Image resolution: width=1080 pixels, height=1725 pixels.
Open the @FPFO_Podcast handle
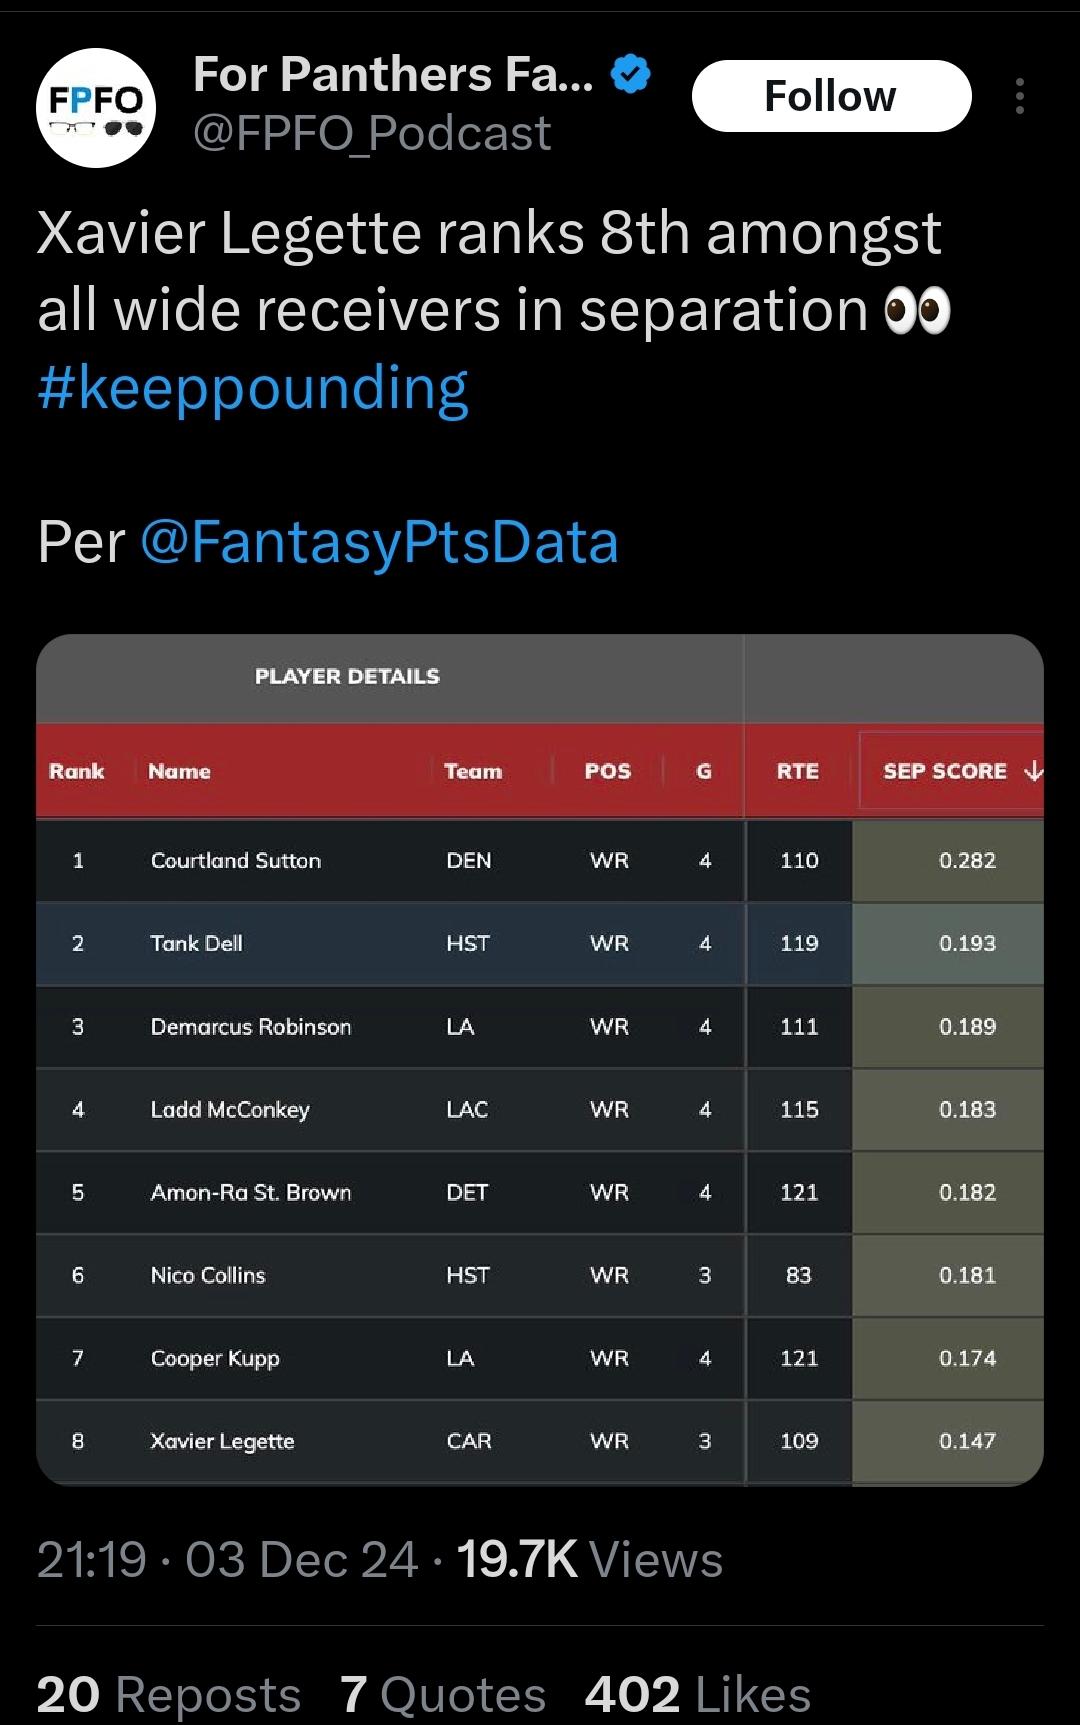coord(371,133)
